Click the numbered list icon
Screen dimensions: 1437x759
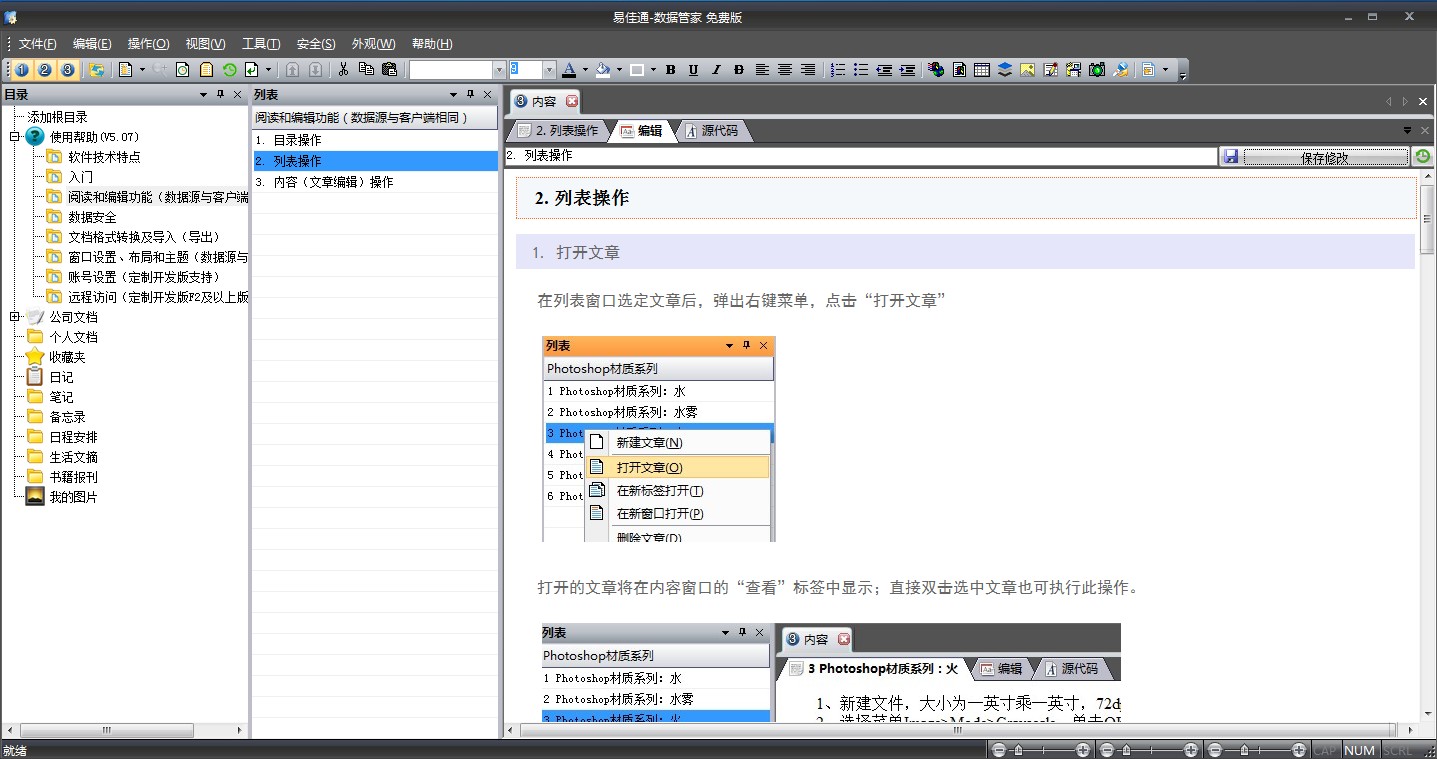click(x=838, y=70)
